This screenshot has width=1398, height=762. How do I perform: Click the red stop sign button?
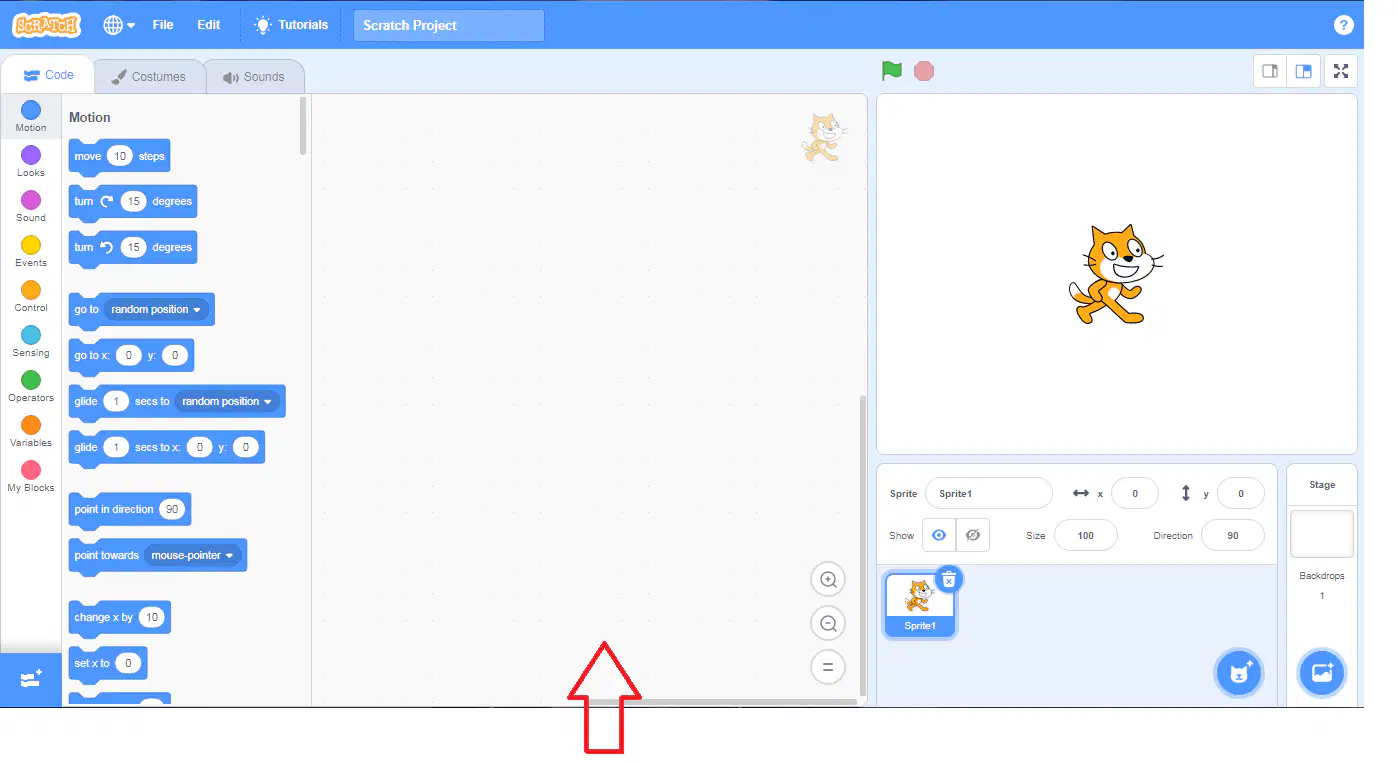[924, 71]
